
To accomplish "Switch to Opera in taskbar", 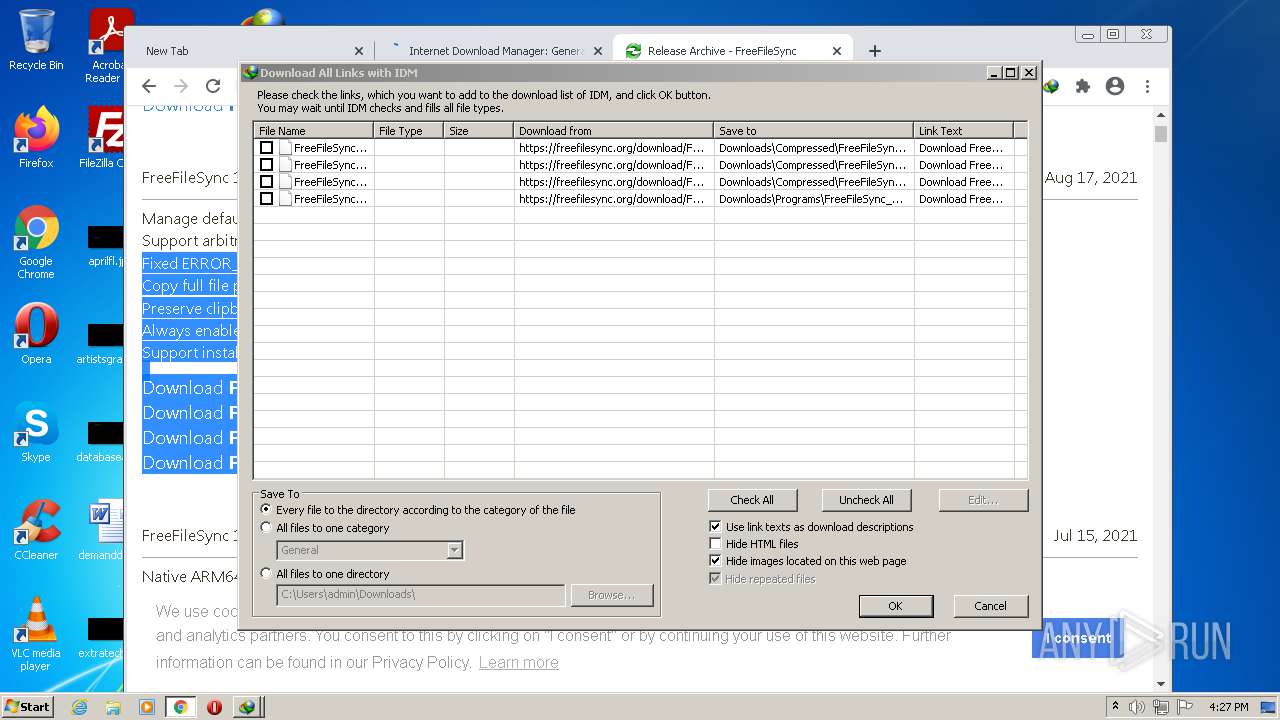I will [x=214, y=707].
